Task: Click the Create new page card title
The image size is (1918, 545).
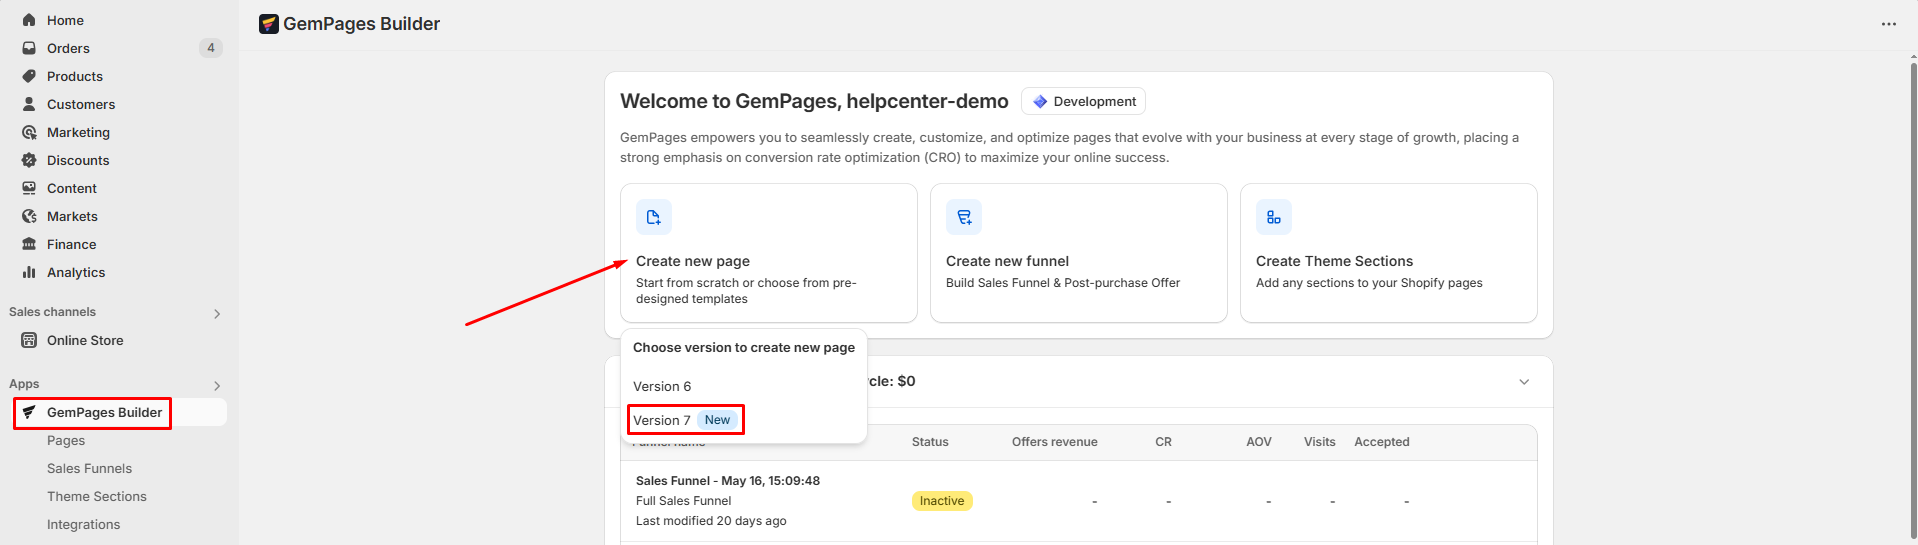Action: point(693,261)
